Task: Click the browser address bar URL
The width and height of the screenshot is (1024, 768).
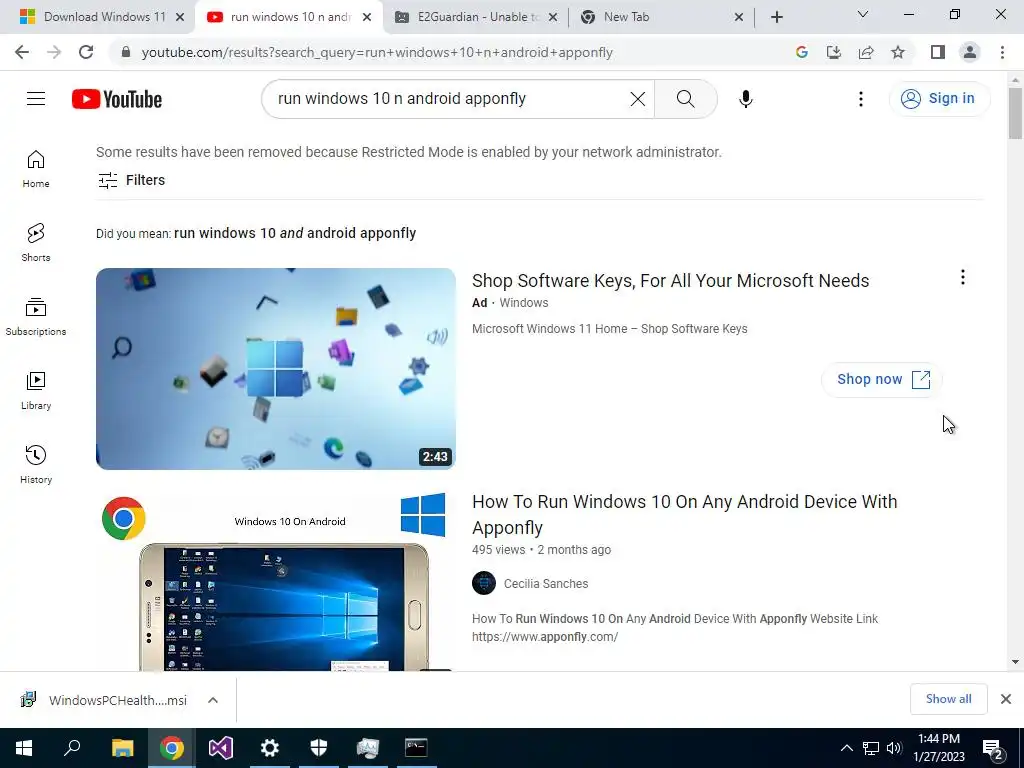Action: point(377,52)
